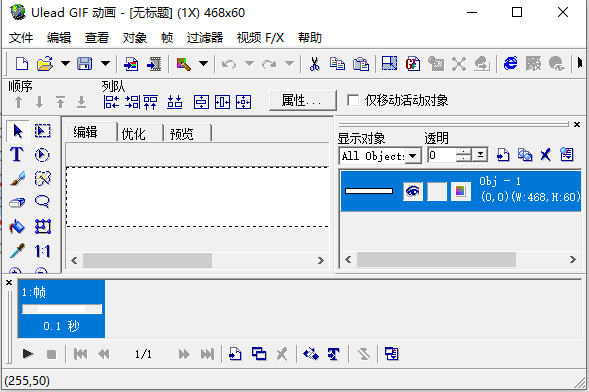Click the Cut scissors icon
The width and height of the screenshot is (589, 392).
click(314, 64)
